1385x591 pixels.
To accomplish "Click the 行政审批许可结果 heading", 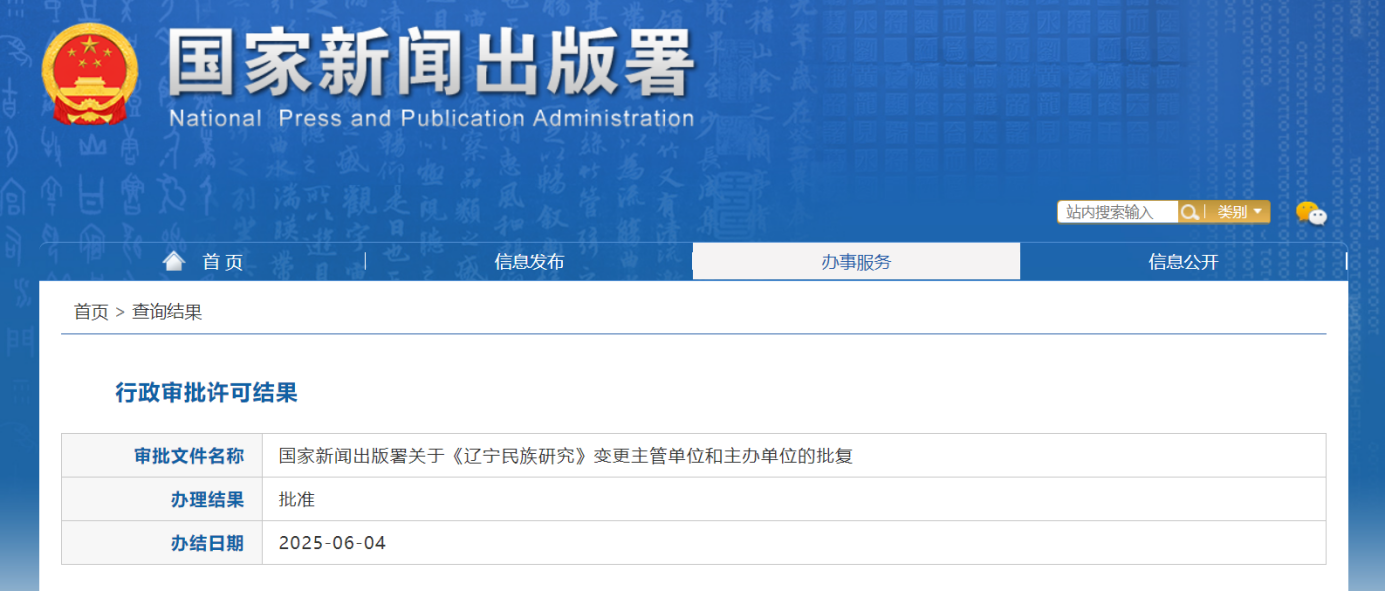I will coord(206,393).
